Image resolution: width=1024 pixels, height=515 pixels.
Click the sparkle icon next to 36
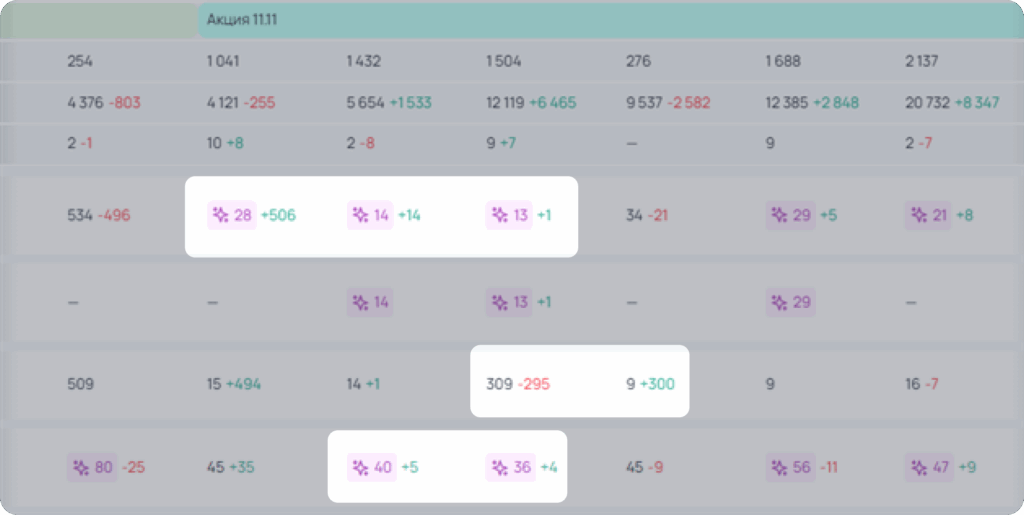click(500, 467)
